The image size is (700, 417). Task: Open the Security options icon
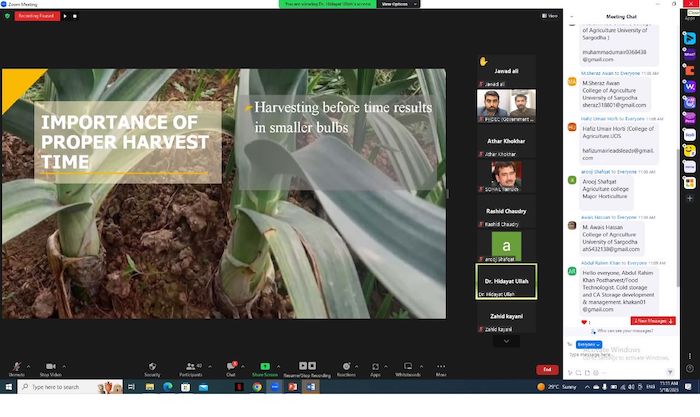coord(152,368)
